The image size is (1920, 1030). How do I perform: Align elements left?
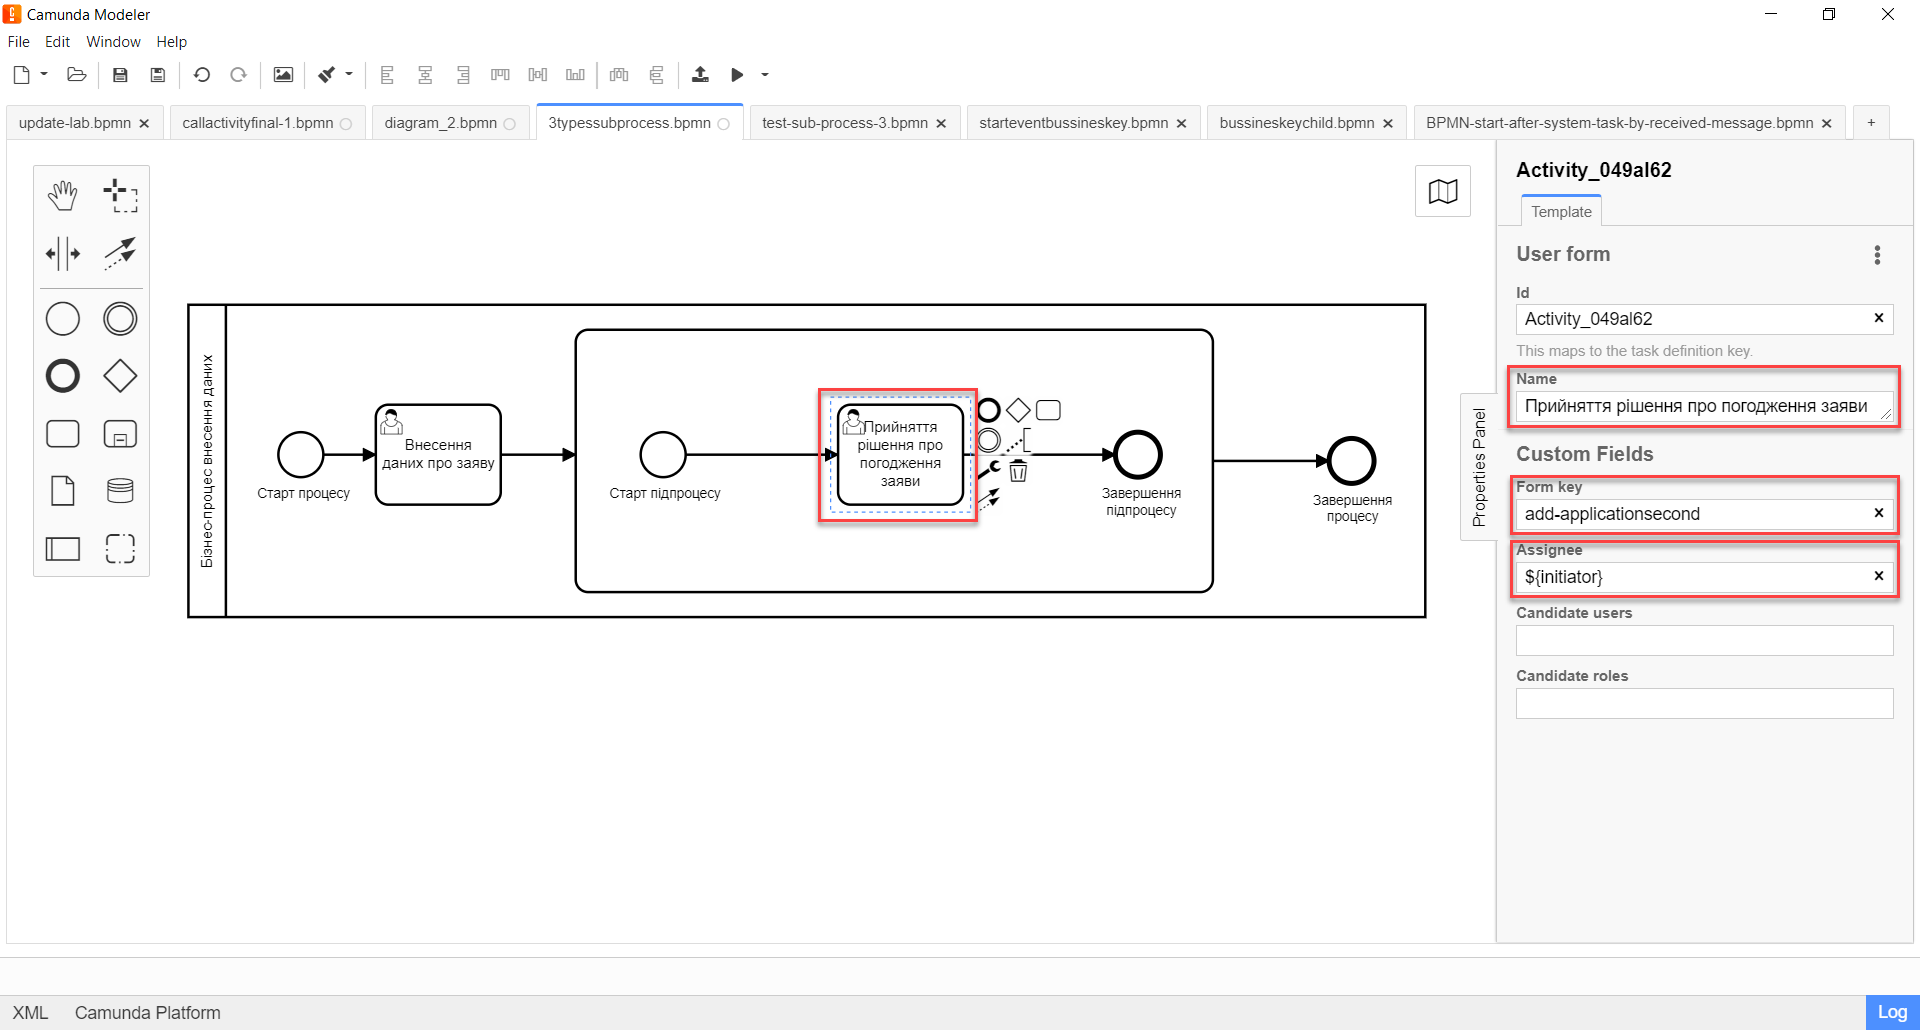pyautogui.click(x=387, y=75)
